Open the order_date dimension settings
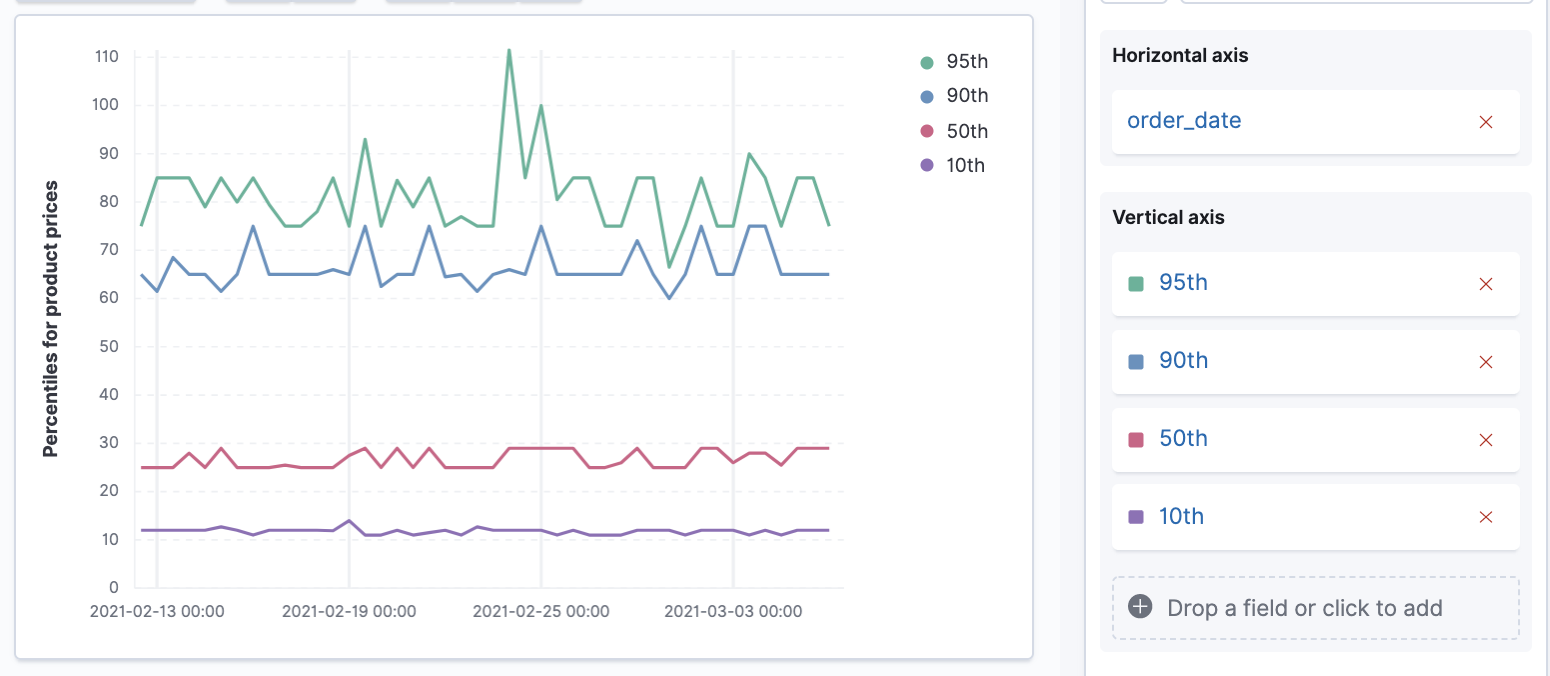1550x676 pixels. (1183, 121)
